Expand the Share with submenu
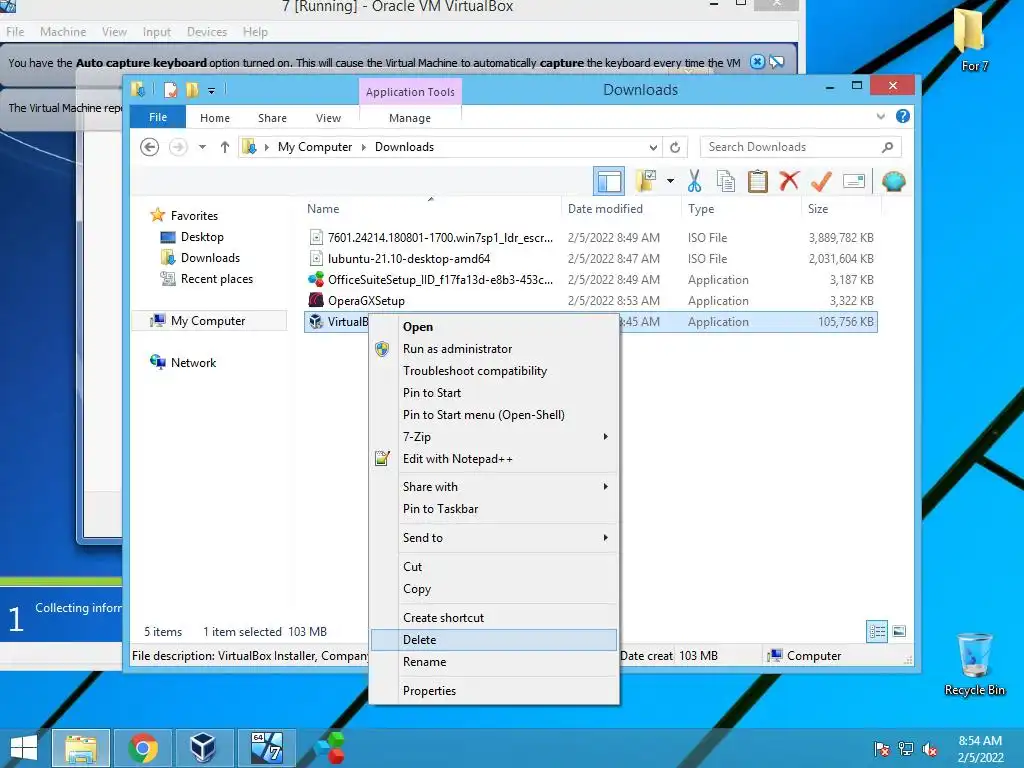 (494, 487)
